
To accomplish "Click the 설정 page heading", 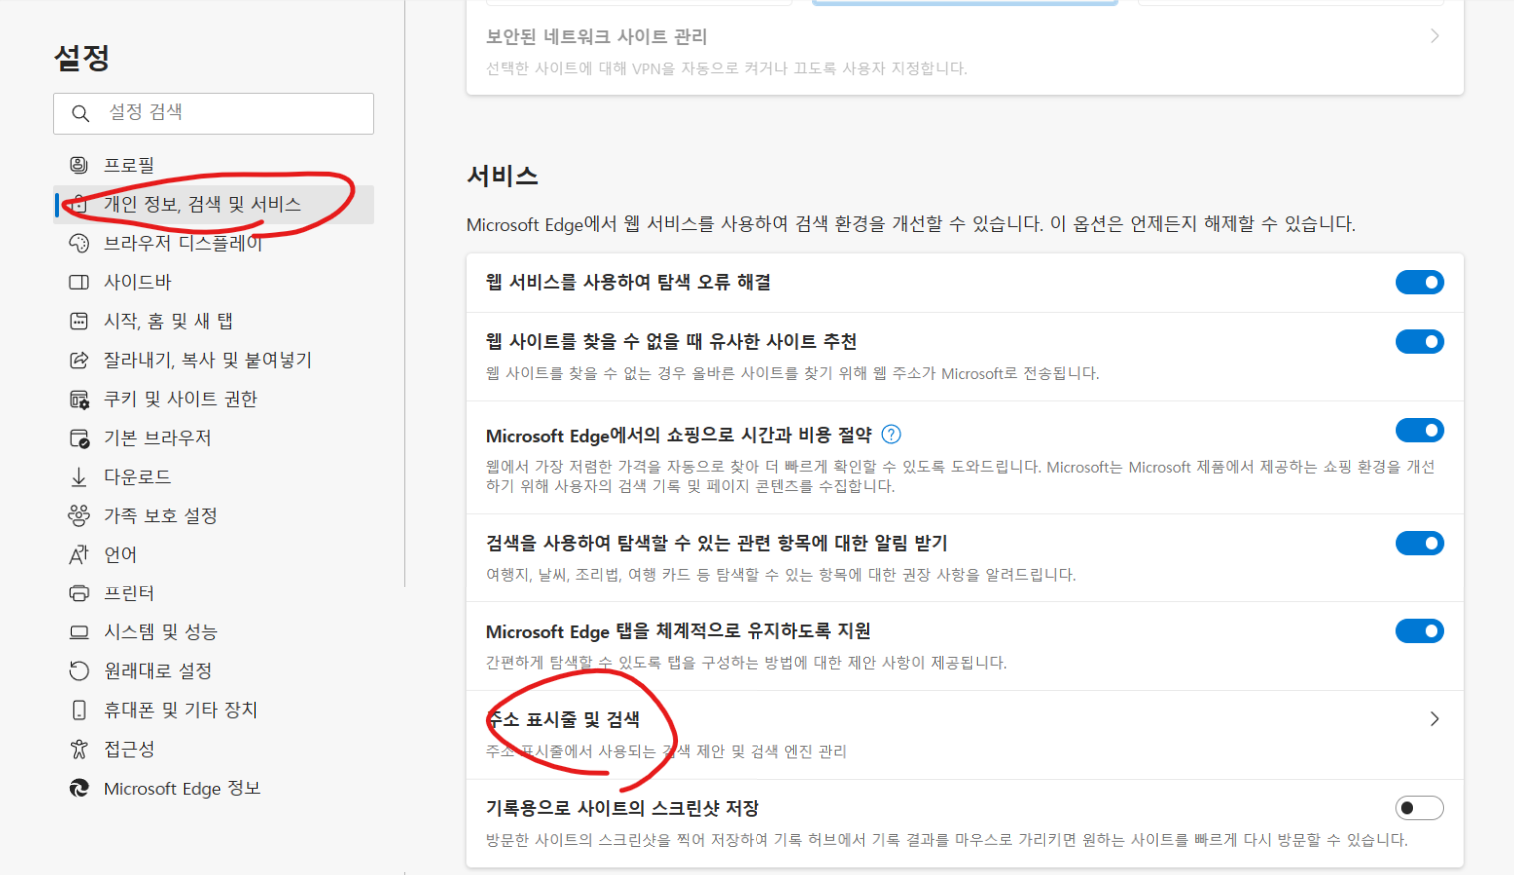I will tap(82, 57).
